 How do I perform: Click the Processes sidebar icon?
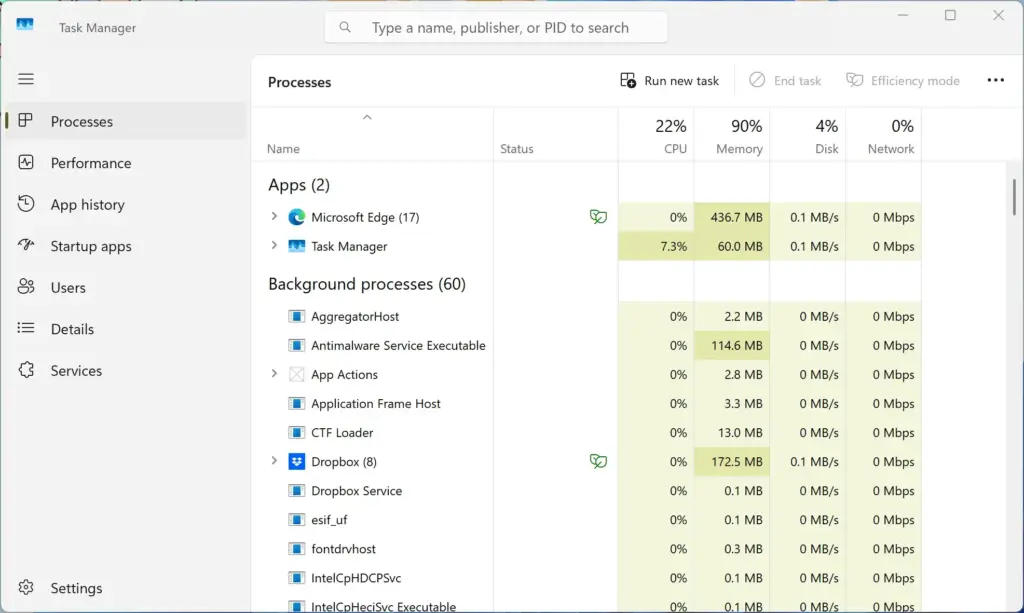(25, 121)
